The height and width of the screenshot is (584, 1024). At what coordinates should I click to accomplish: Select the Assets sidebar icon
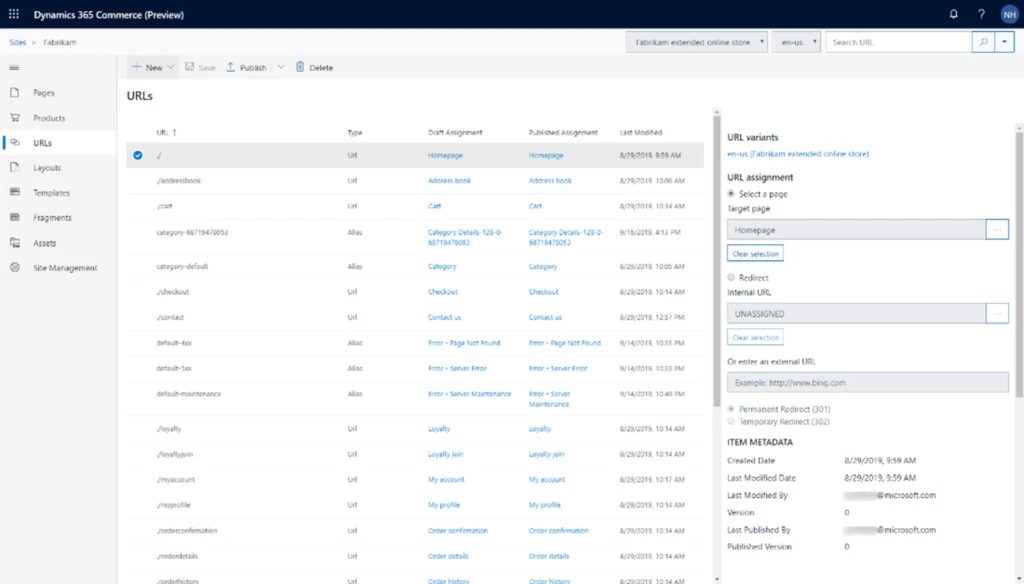44,242
